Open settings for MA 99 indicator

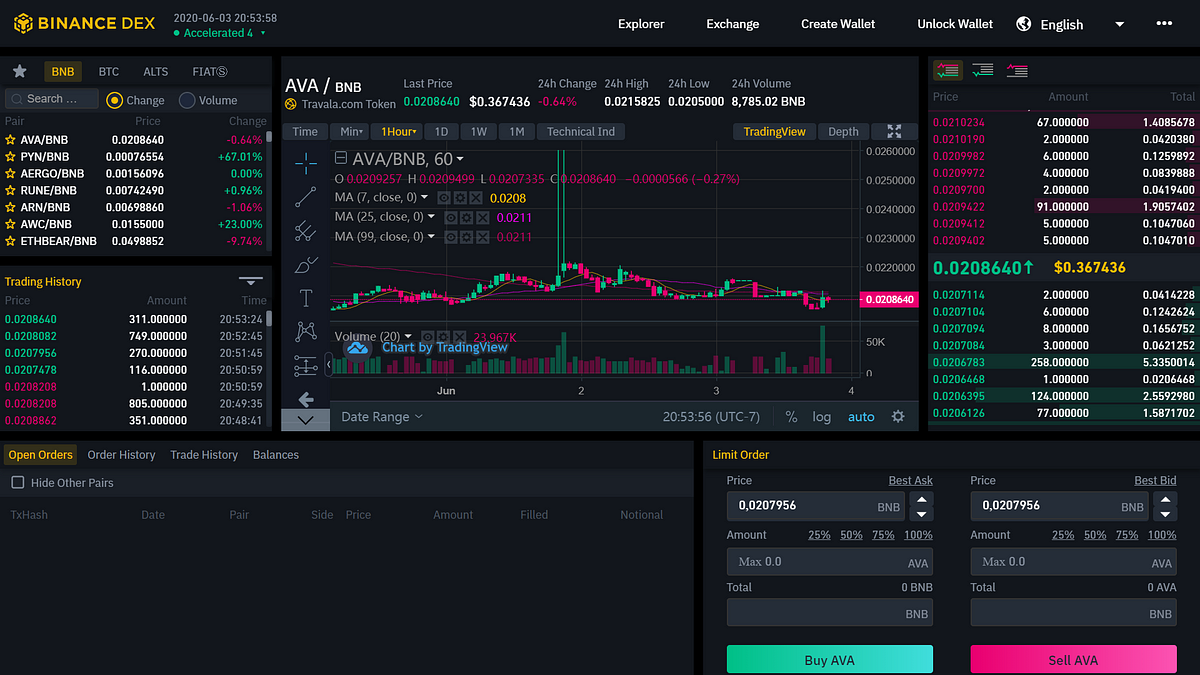pyautogui.click(x=466, y=237)
